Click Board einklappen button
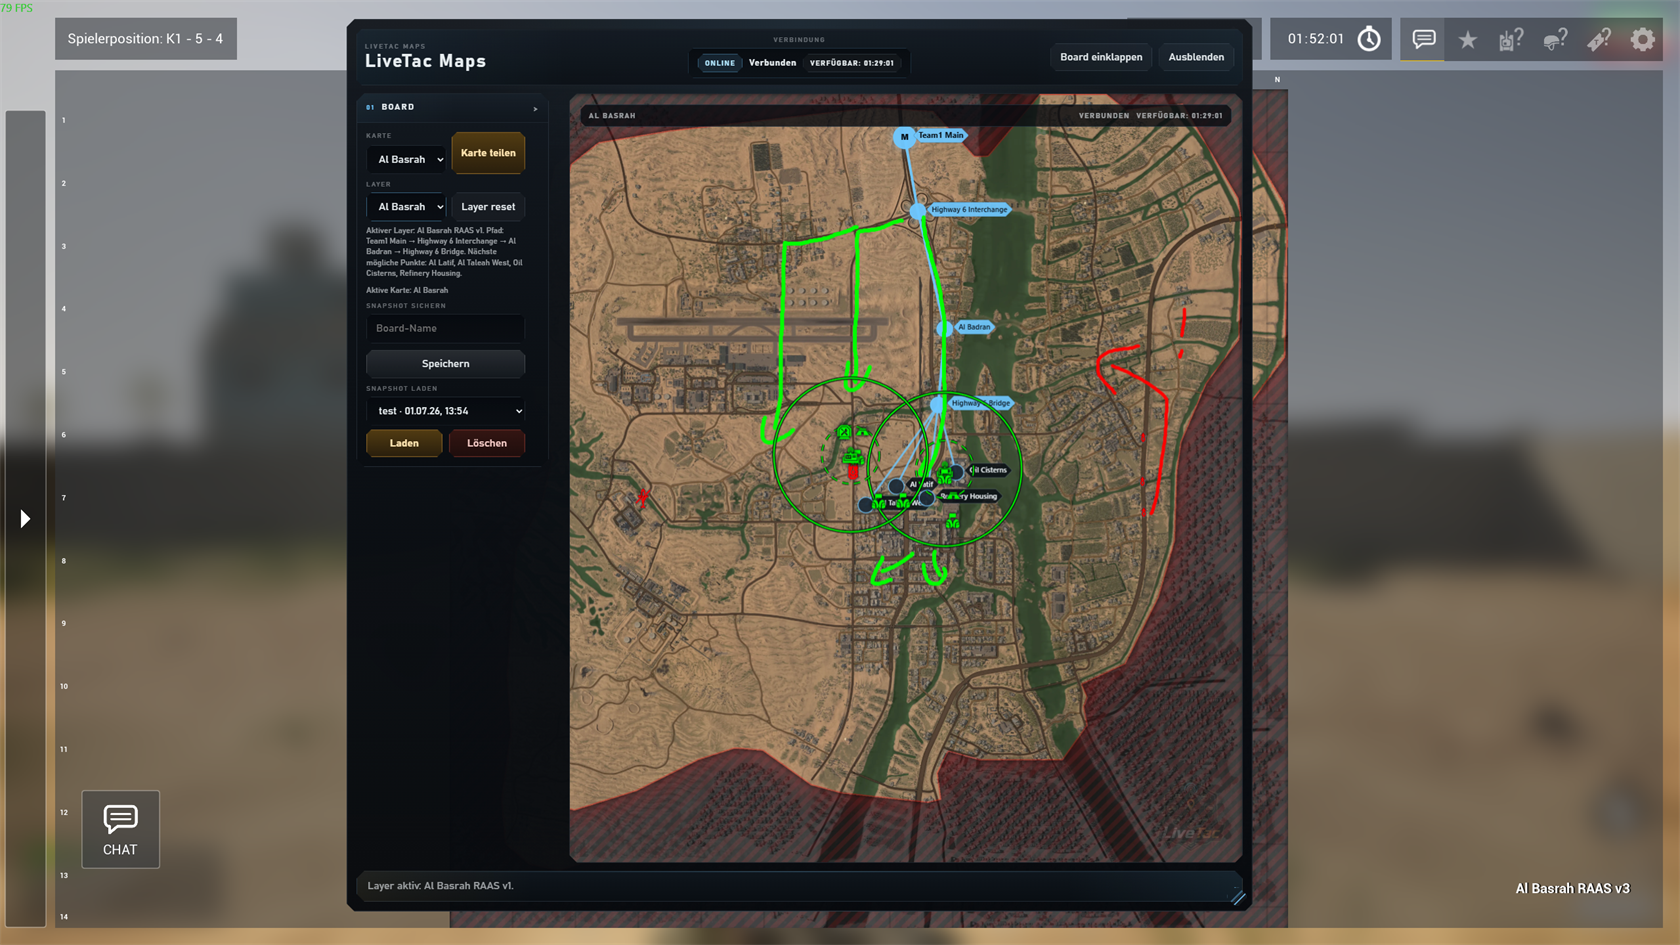Image resolution: width=1680 pixels, height=945 pixels. 1101,57
